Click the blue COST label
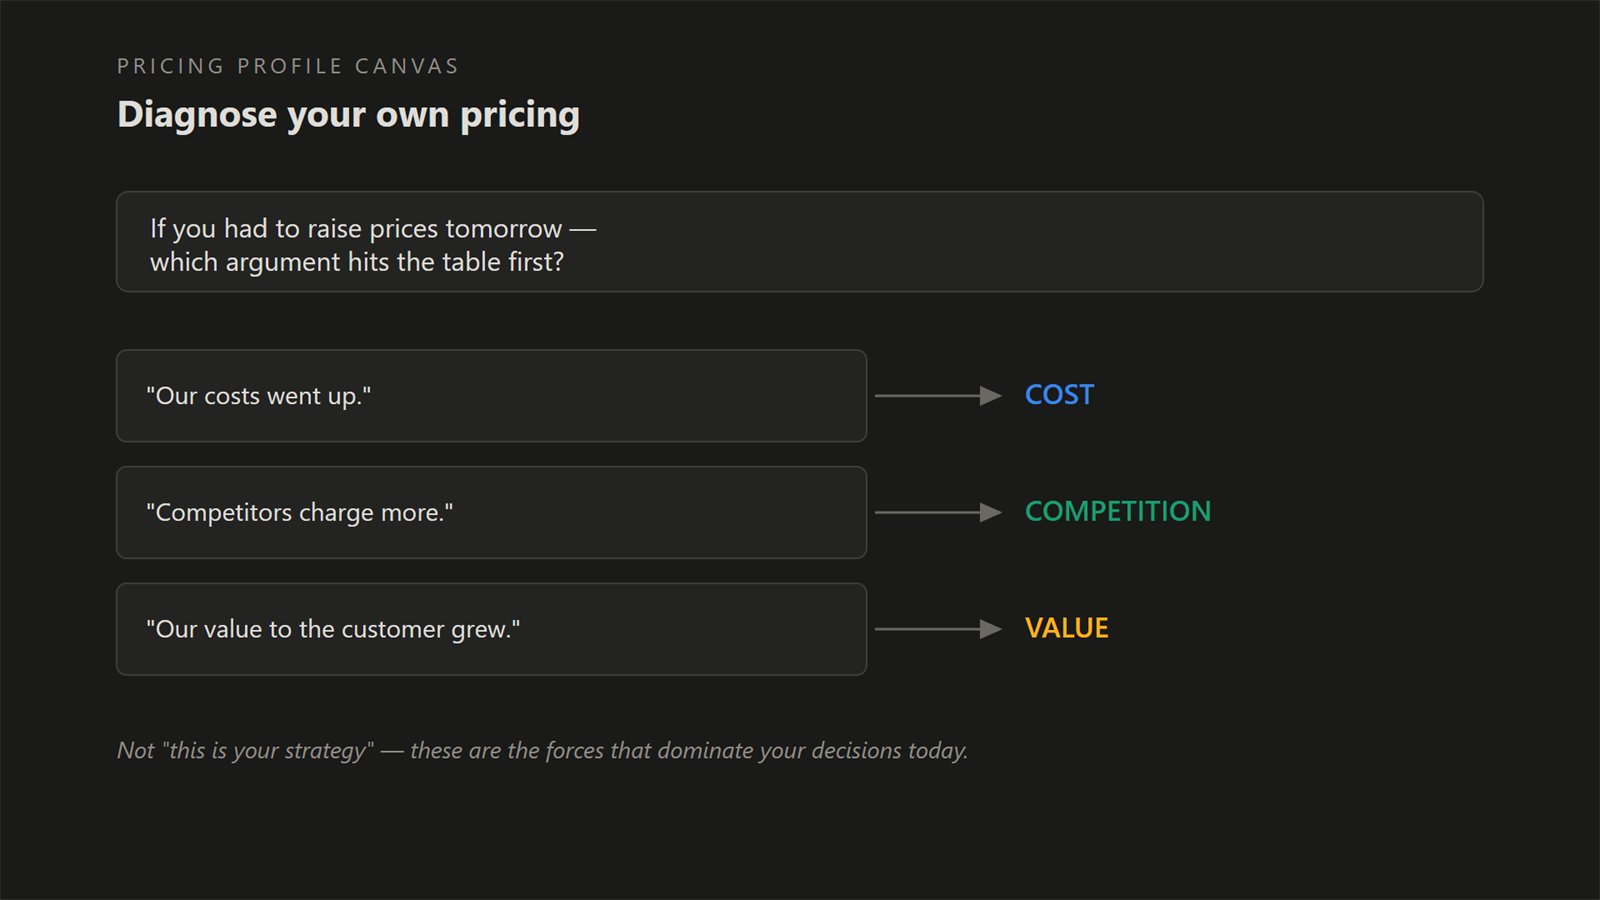This screenshot has width=1600, height=900. (1059, 395)
